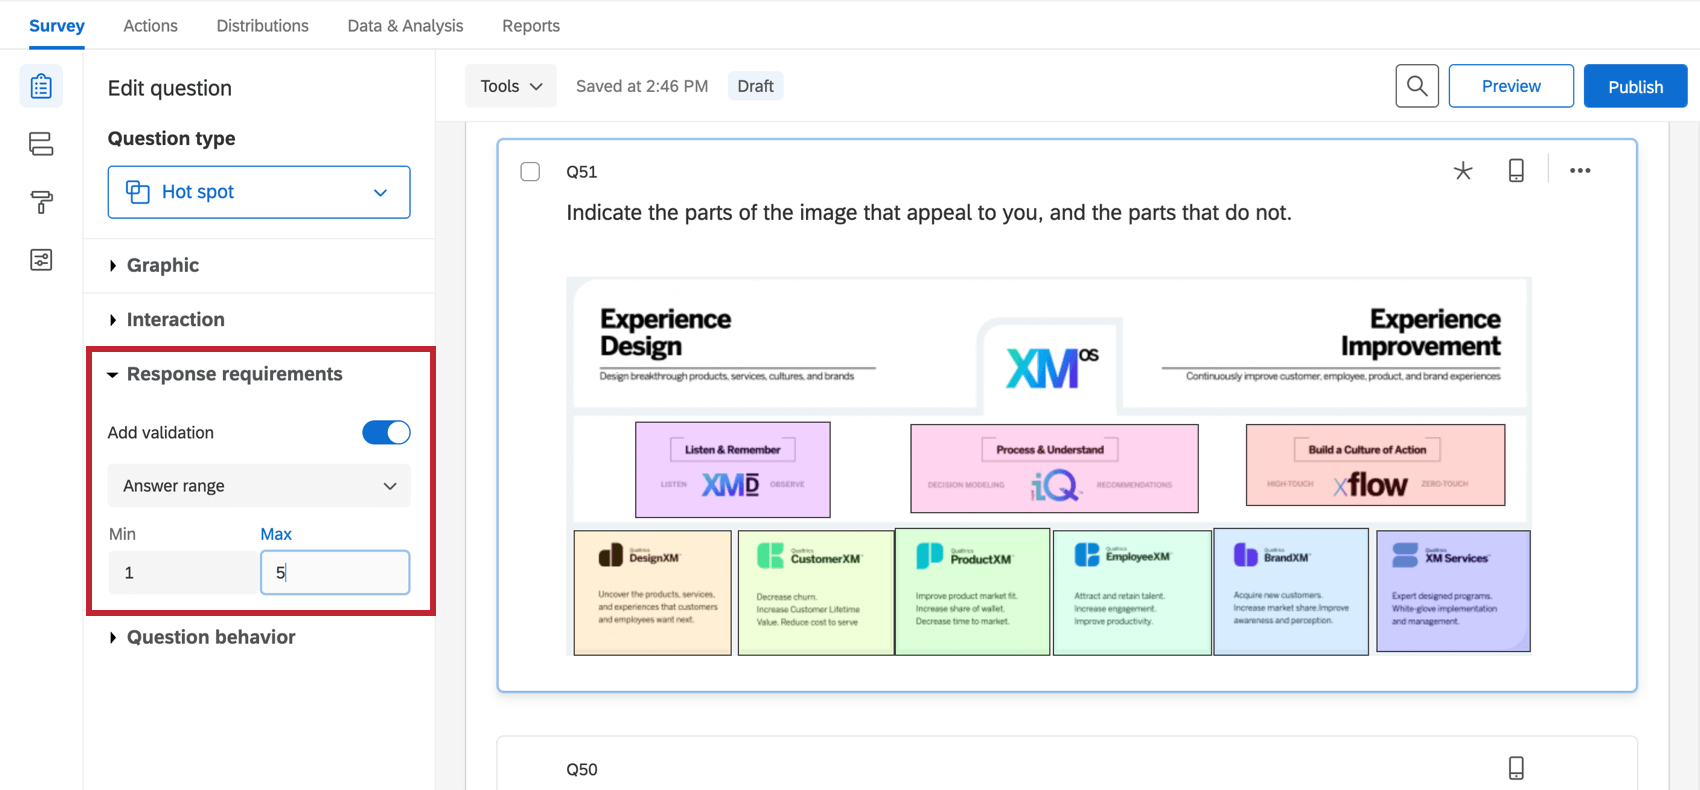Open the Answer range dropdown

(x=259, y=486)
